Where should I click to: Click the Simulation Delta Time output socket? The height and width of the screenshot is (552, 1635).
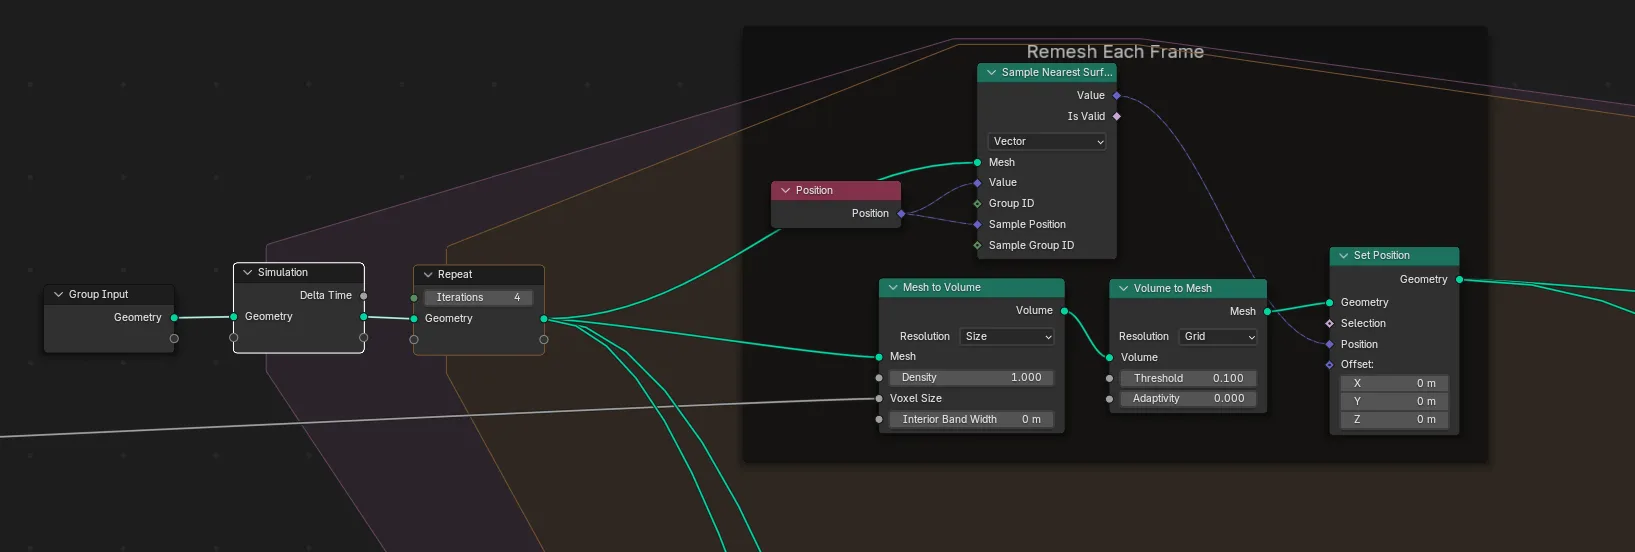(364, 295)
